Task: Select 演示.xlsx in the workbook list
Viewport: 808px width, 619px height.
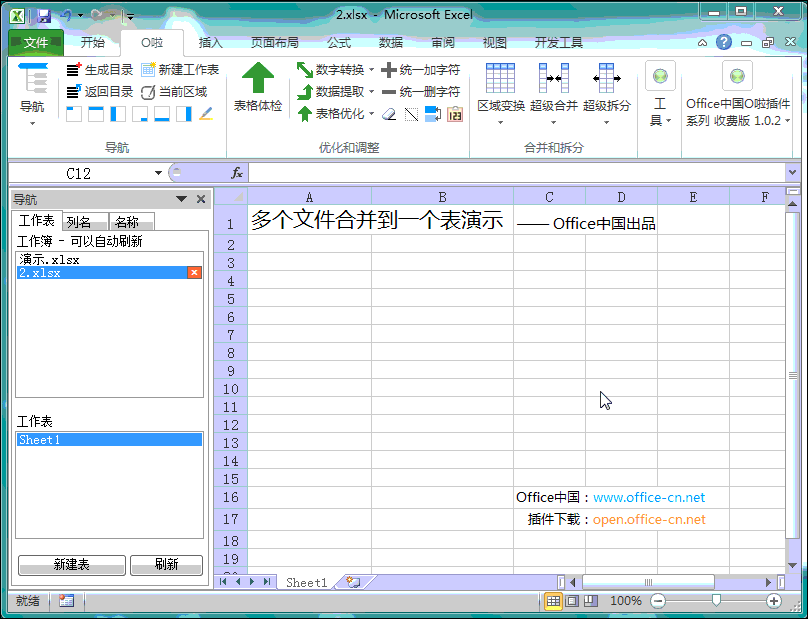Action: [109, 260]
